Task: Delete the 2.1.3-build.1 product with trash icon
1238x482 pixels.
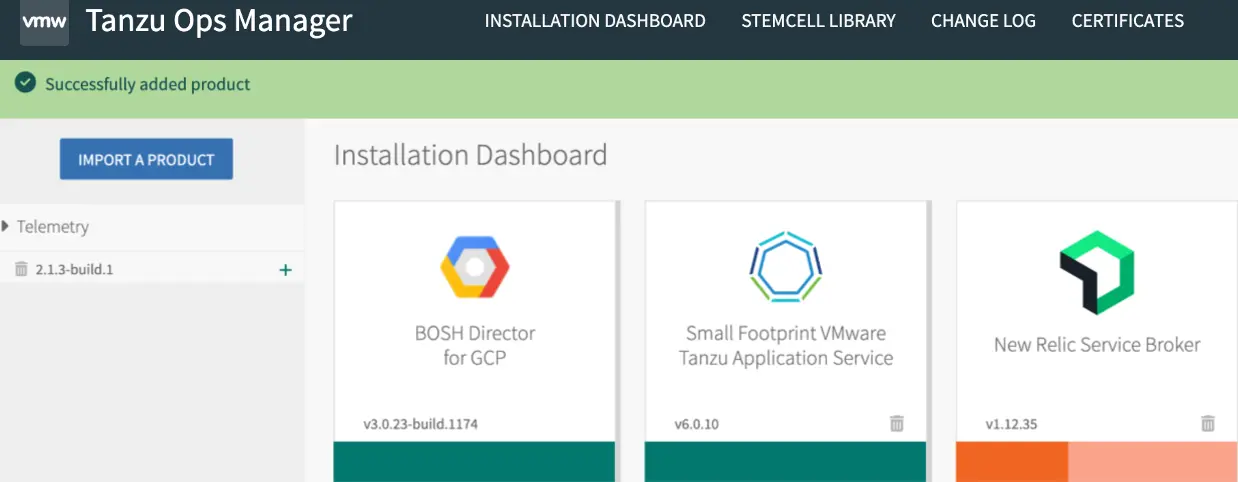Action: [22, 269]
